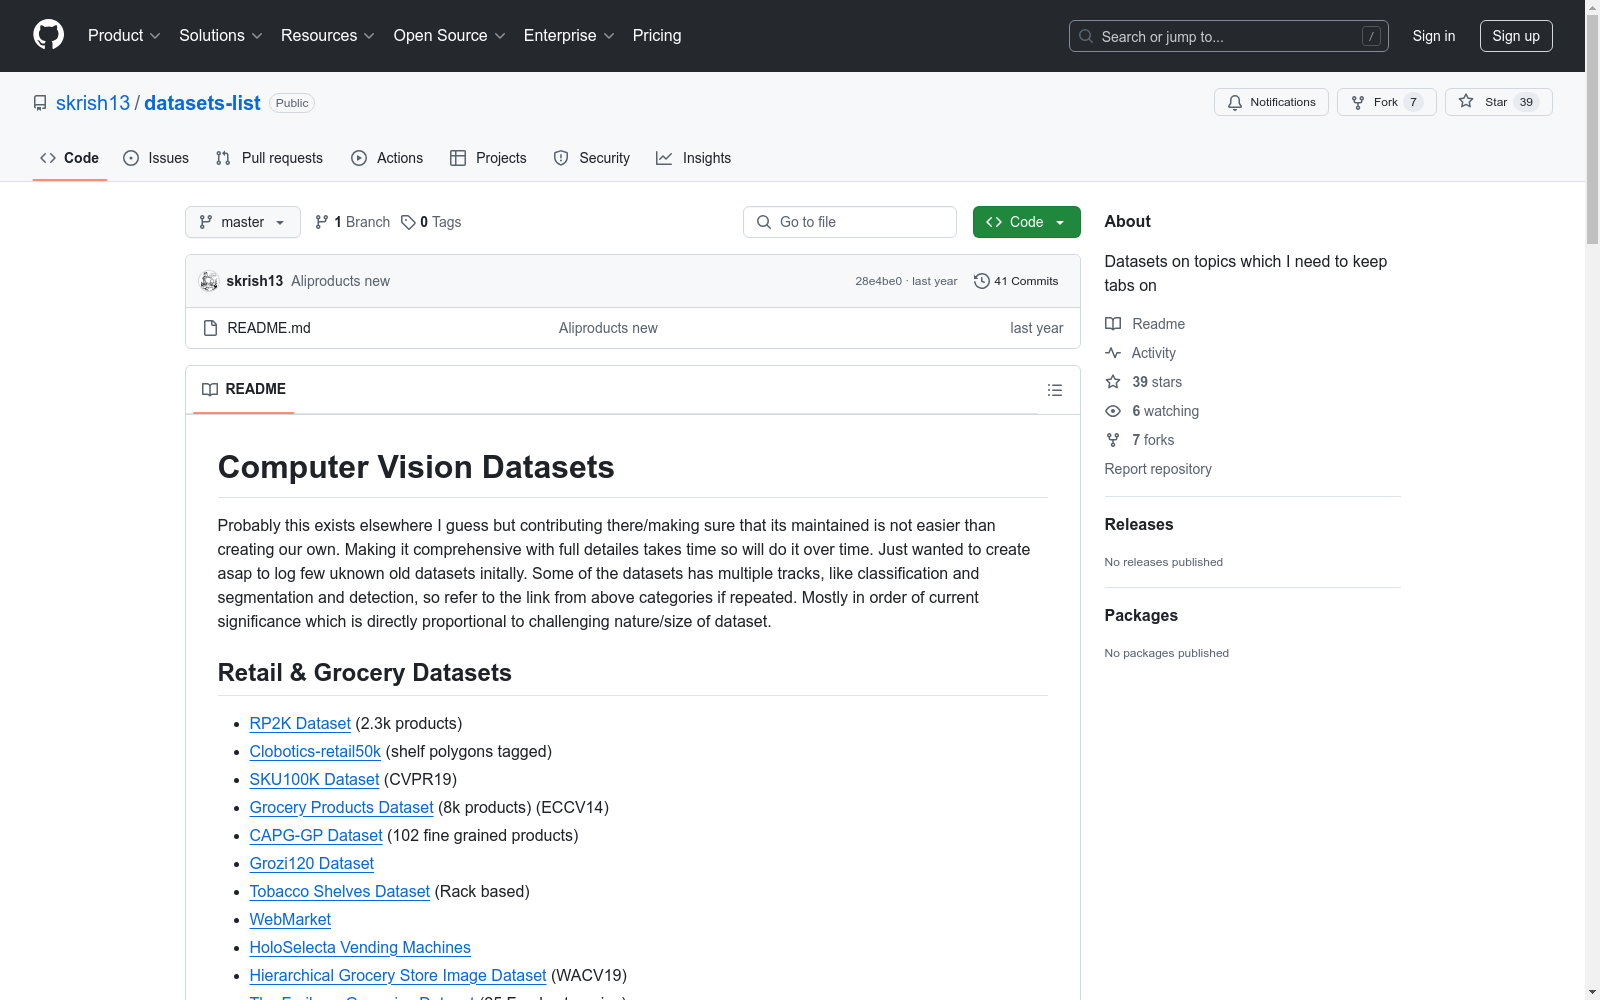The image size is (1600, 1000).
Task: Open the Clobotics-retail50k link
Action: [315, 751]
